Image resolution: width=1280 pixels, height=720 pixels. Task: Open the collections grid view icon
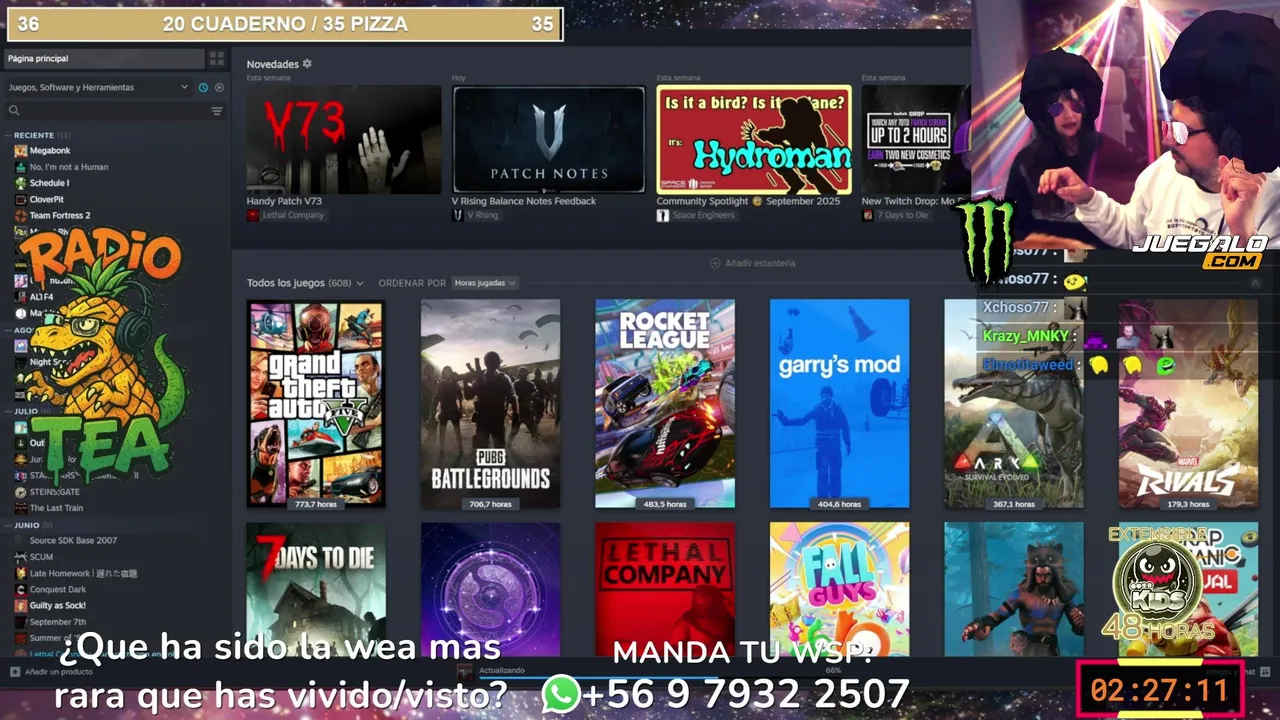(x=216, y=58)
